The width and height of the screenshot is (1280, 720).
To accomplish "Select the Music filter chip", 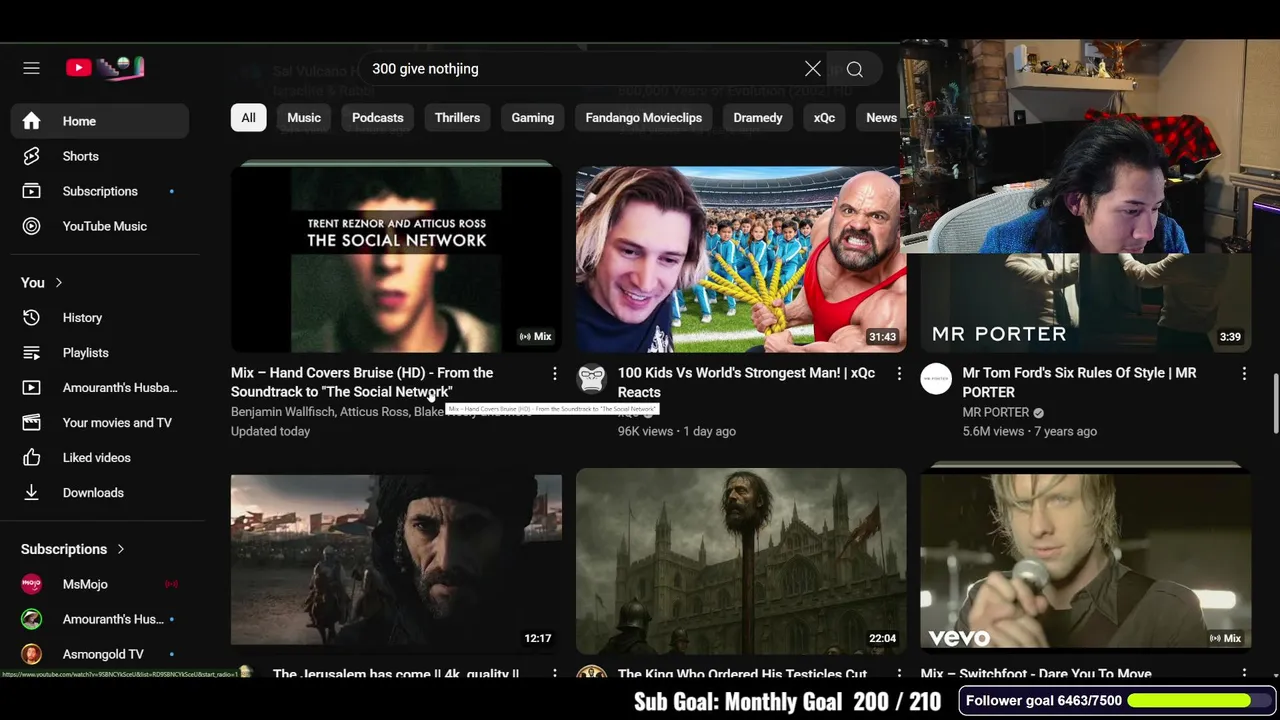I will [304, 118].
